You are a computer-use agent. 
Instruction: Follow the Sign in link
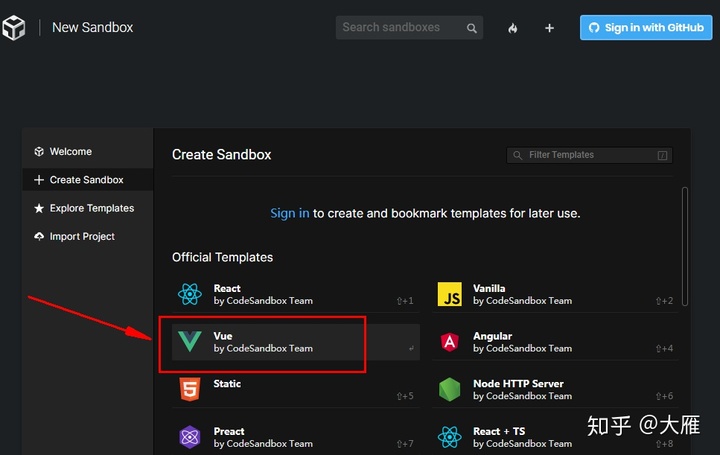click(x=290, y=213)
